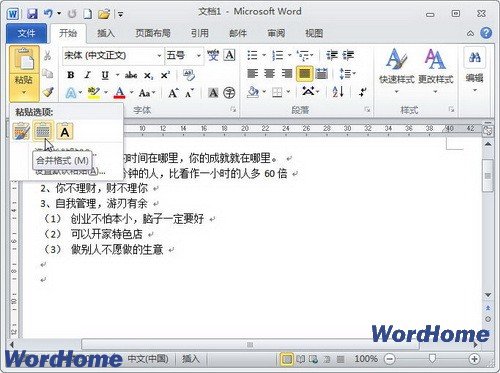Click the Open folder icon
The image size is (500, 373).
tap(104, 14)
